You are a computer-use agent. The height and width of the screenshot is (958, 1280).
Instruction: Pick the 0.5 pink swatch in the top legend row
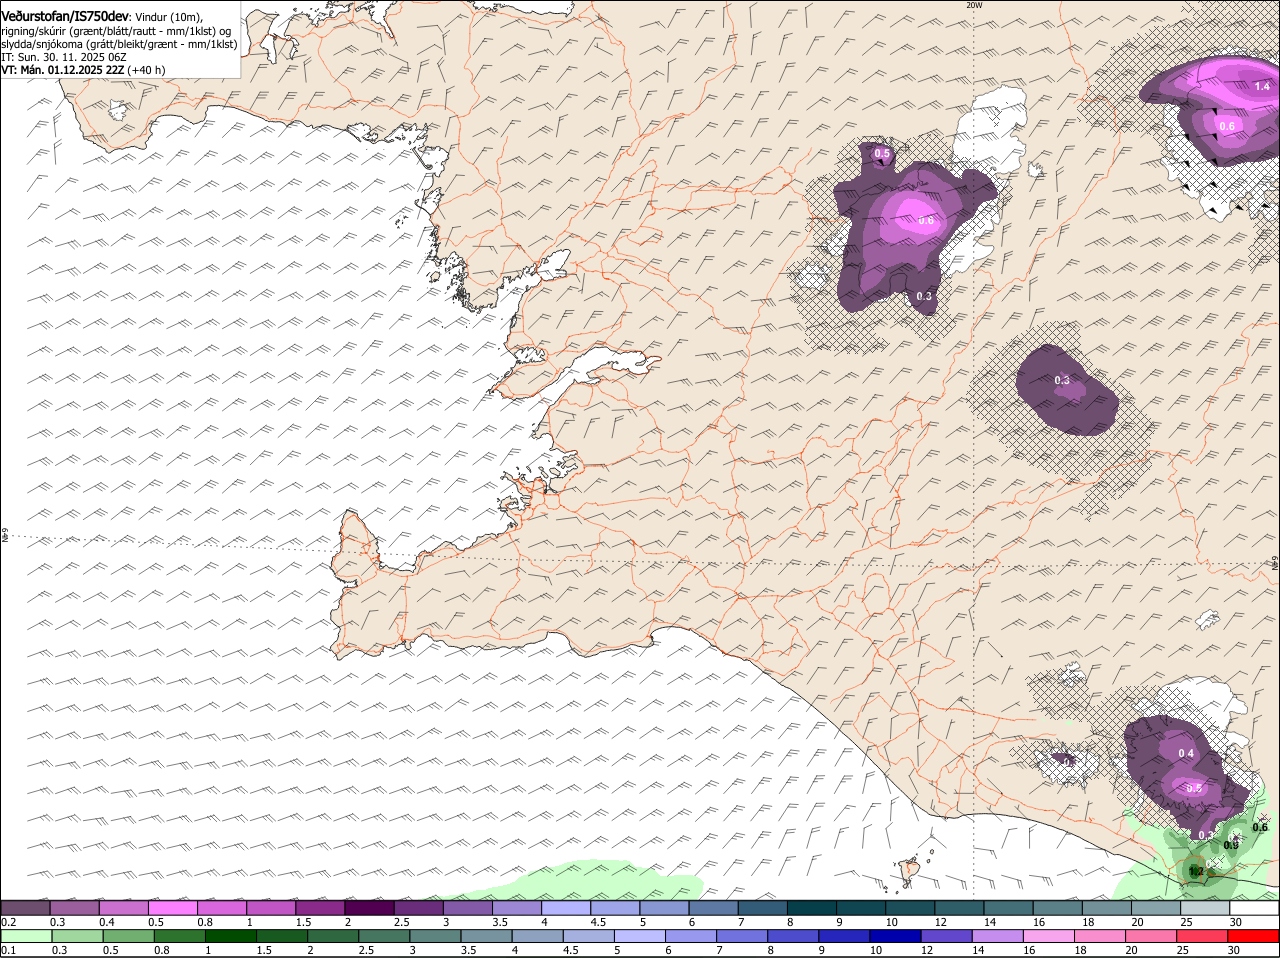point(172,907)
